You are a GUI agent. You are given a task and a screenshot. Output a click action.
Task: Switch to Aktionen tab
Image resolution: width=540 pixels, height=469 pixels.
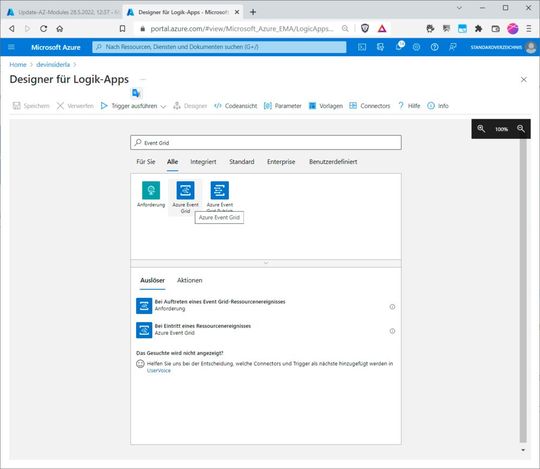pos(189,280)
